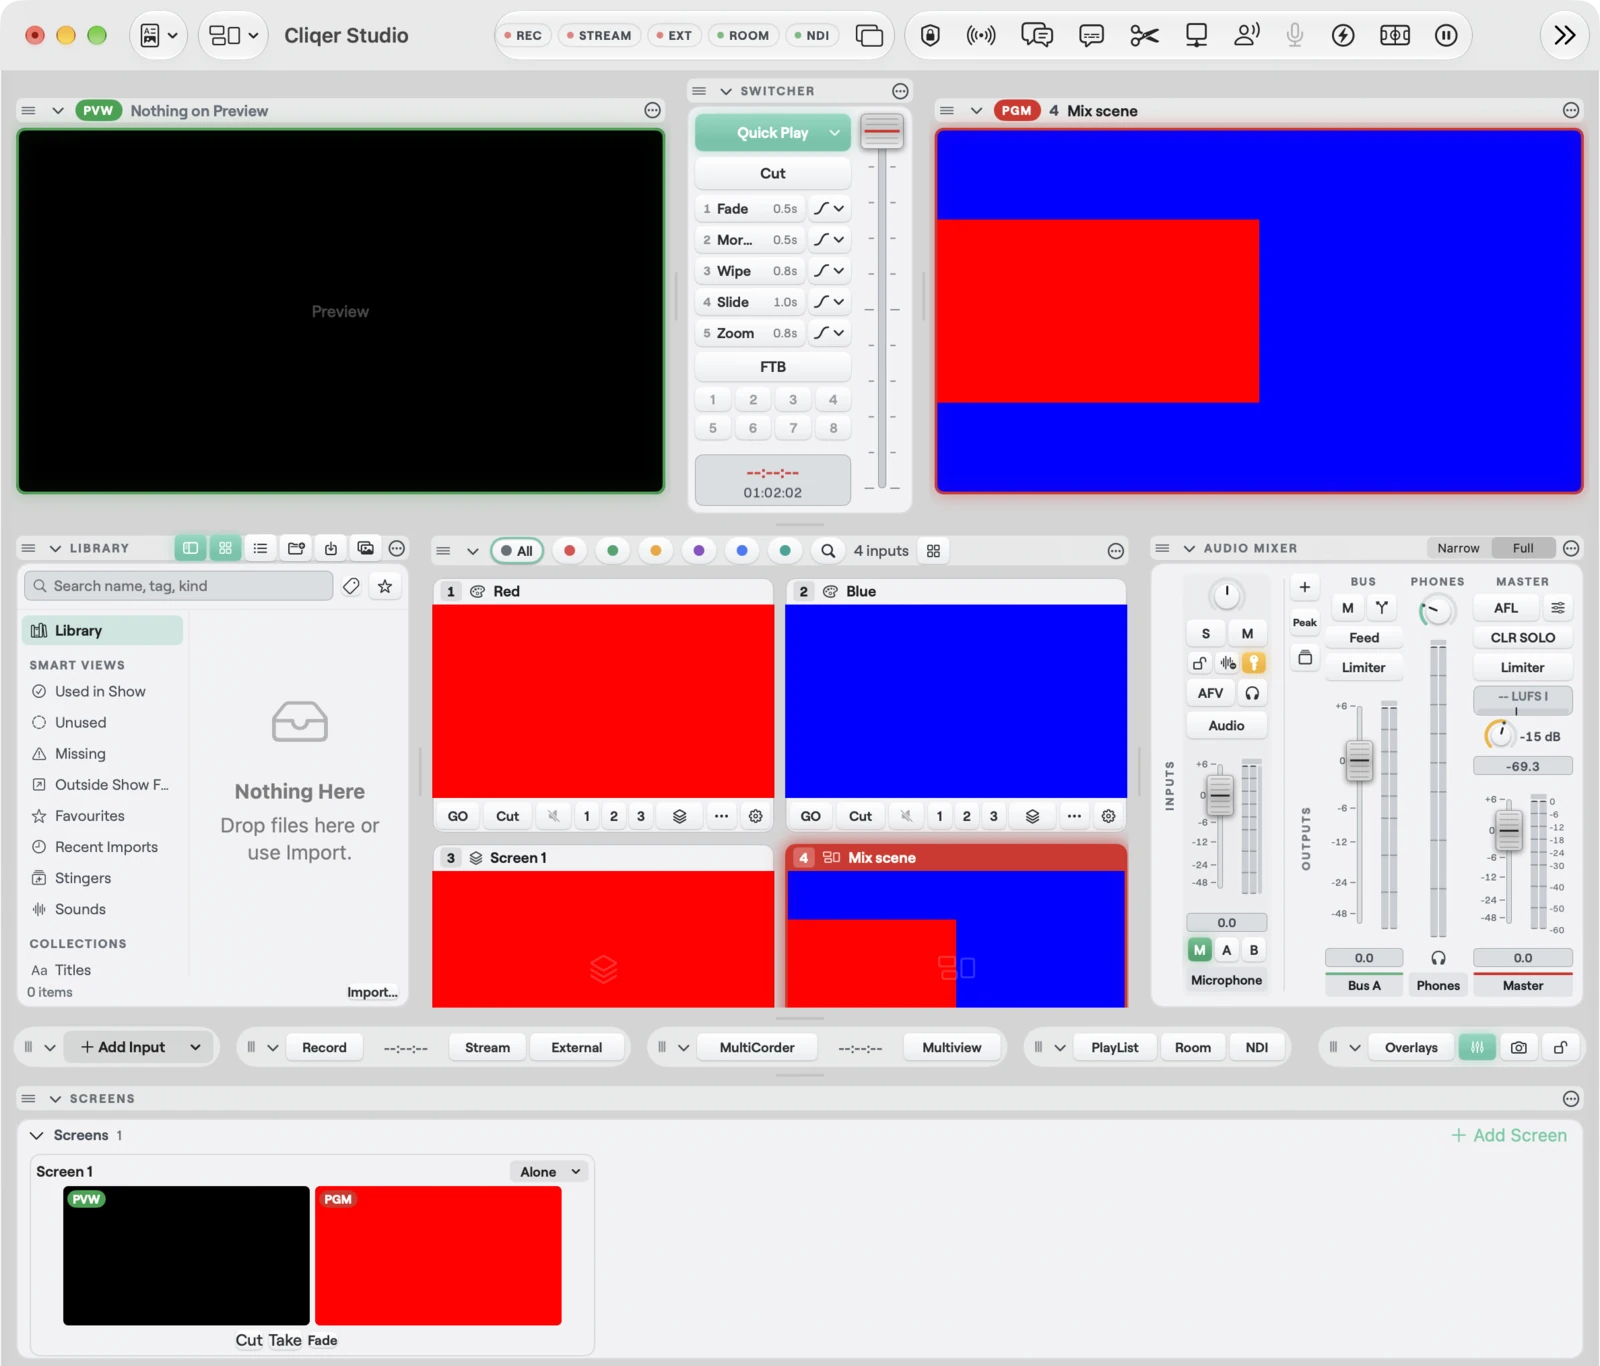
Task: Expand the toolbar overflow double-chevron
Action: [x=1565, y=36]
